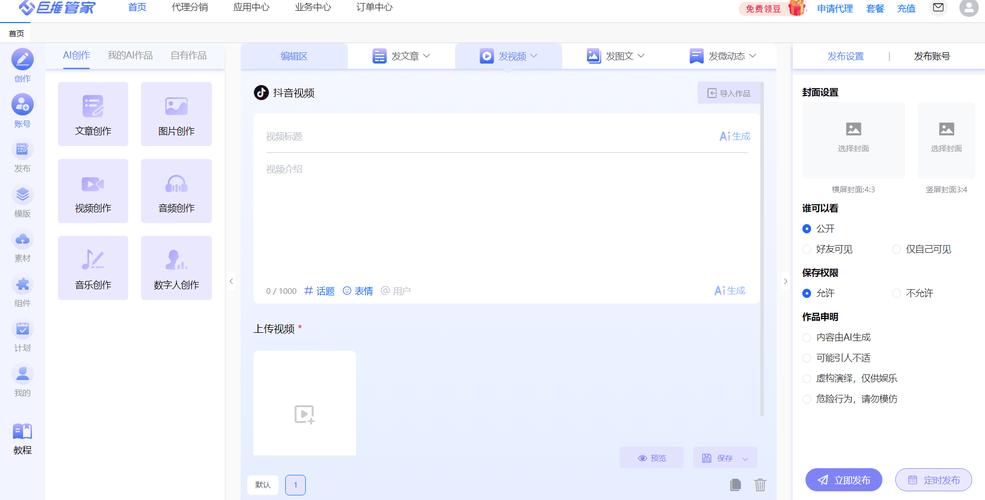
Task: Open the mail envelope icon in header
Action: click(938, 8)
